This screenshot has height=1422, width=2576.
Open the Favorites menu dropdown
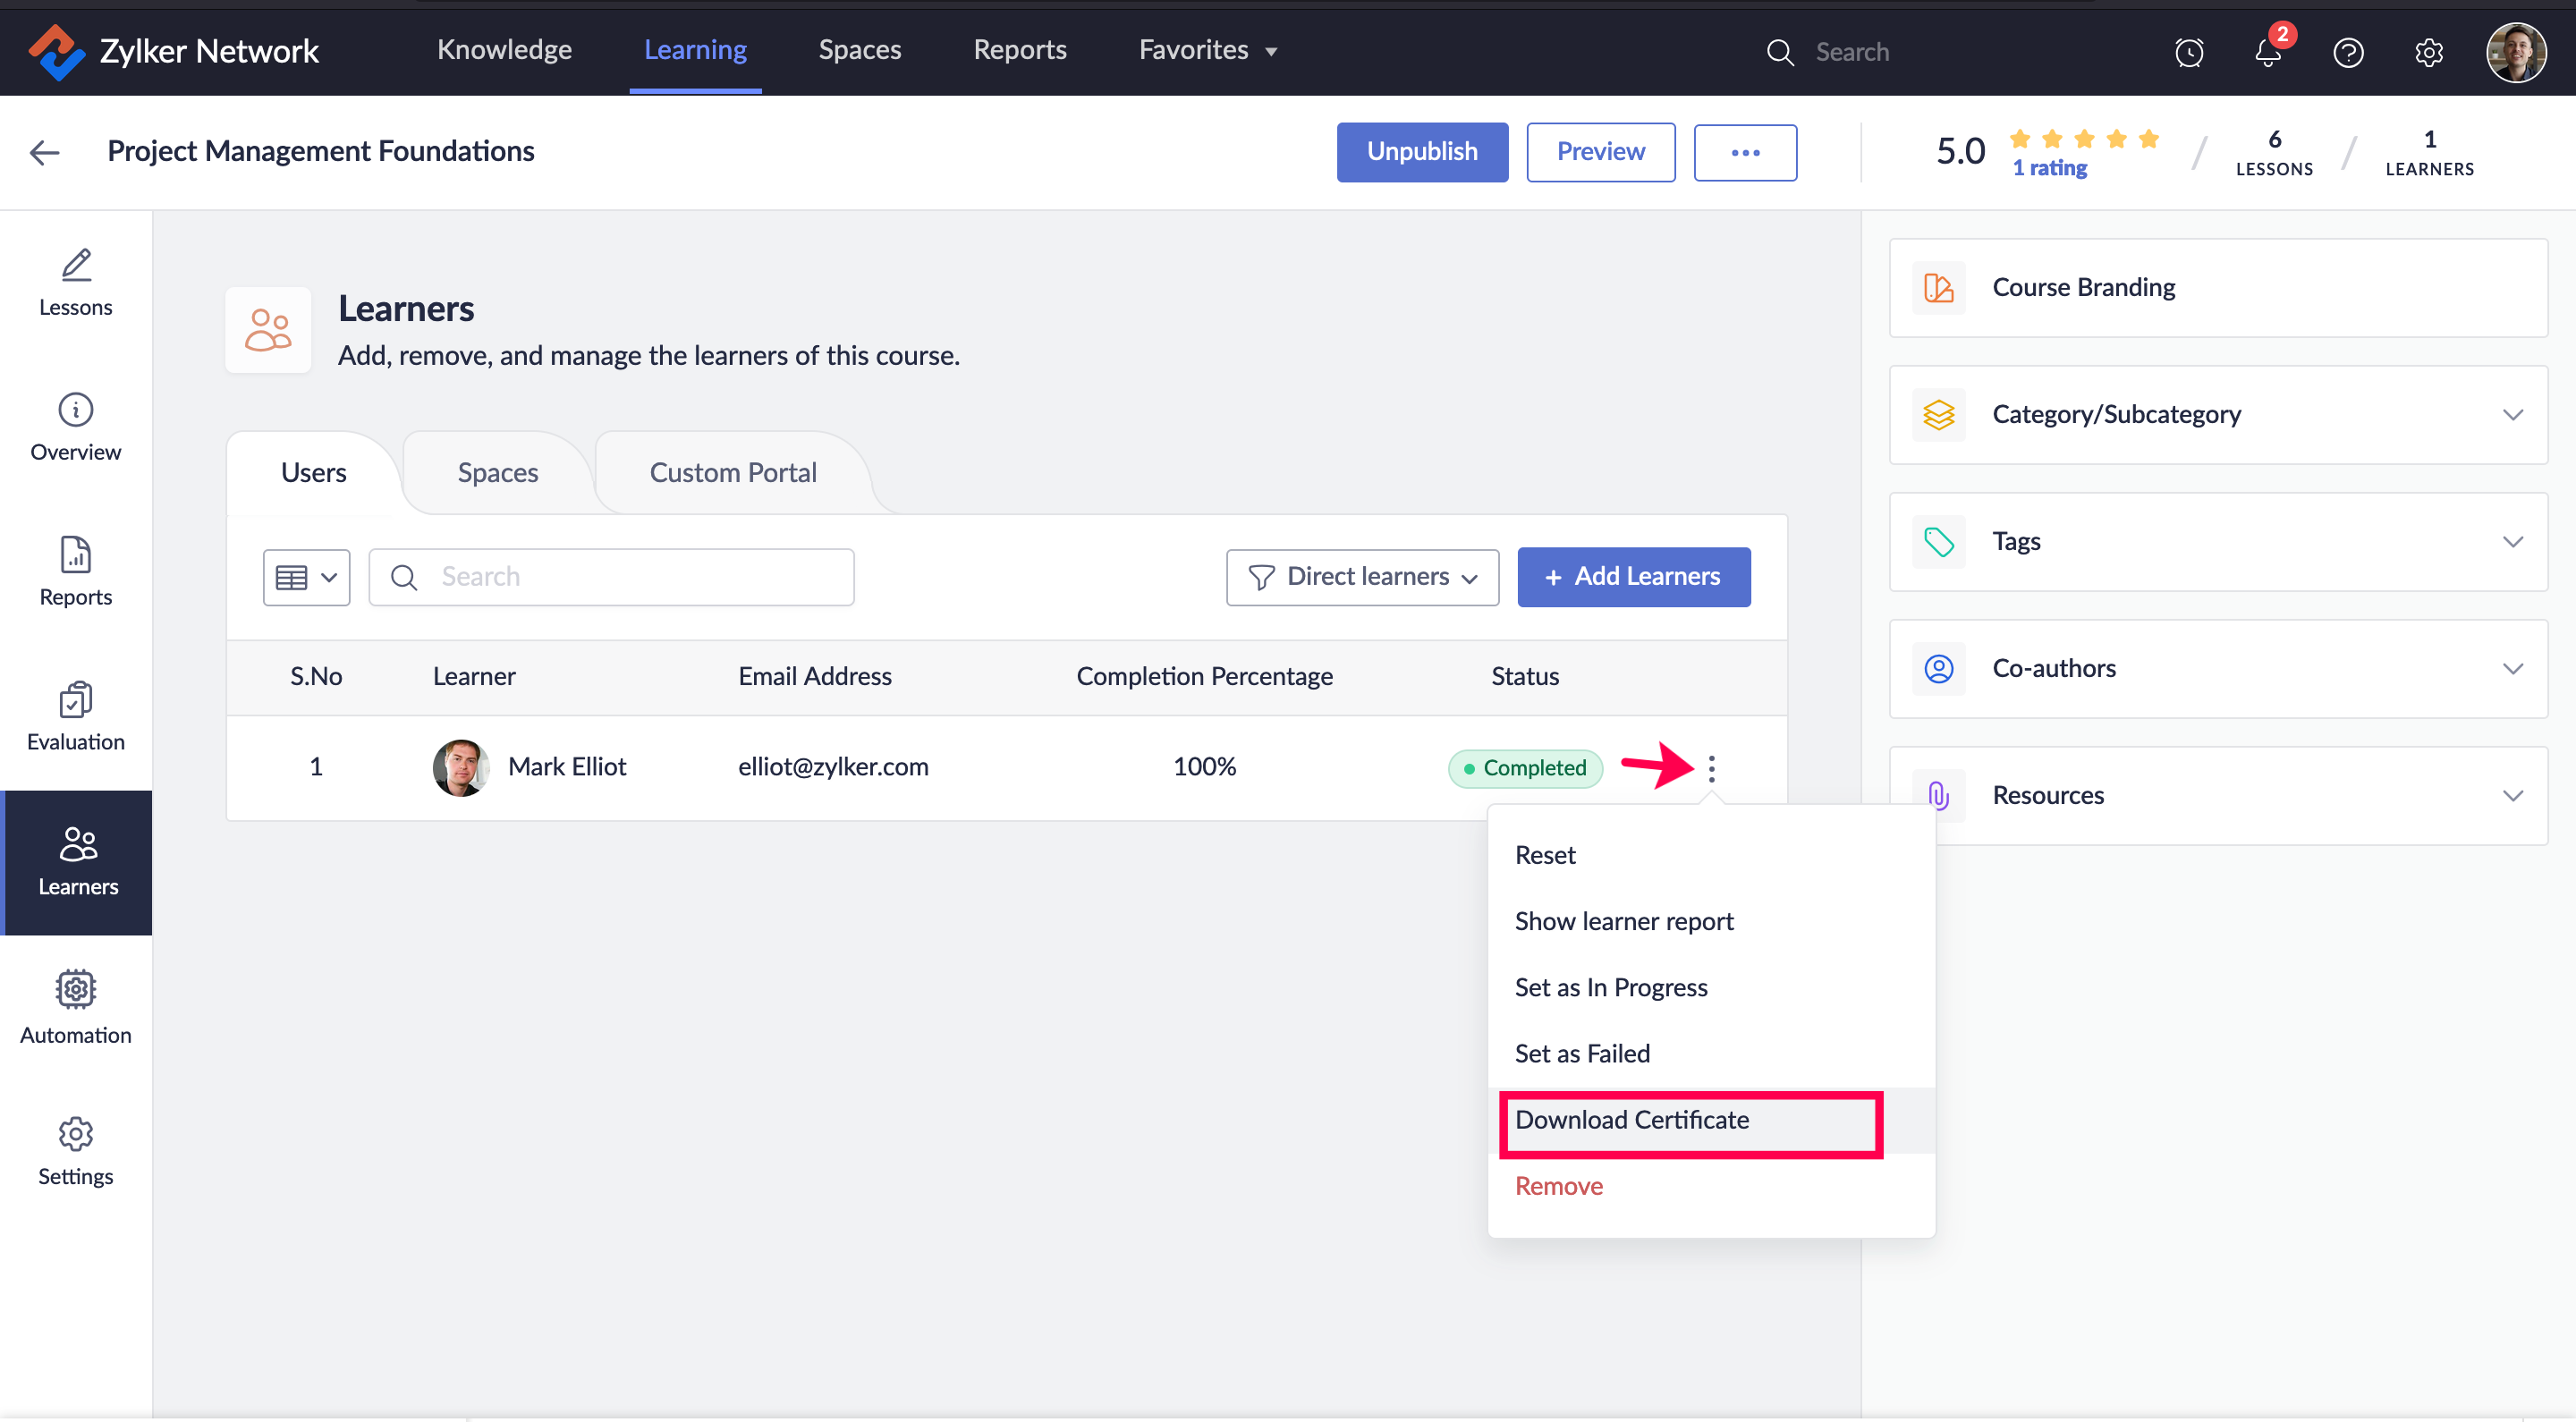click(x=1207, y=50)
